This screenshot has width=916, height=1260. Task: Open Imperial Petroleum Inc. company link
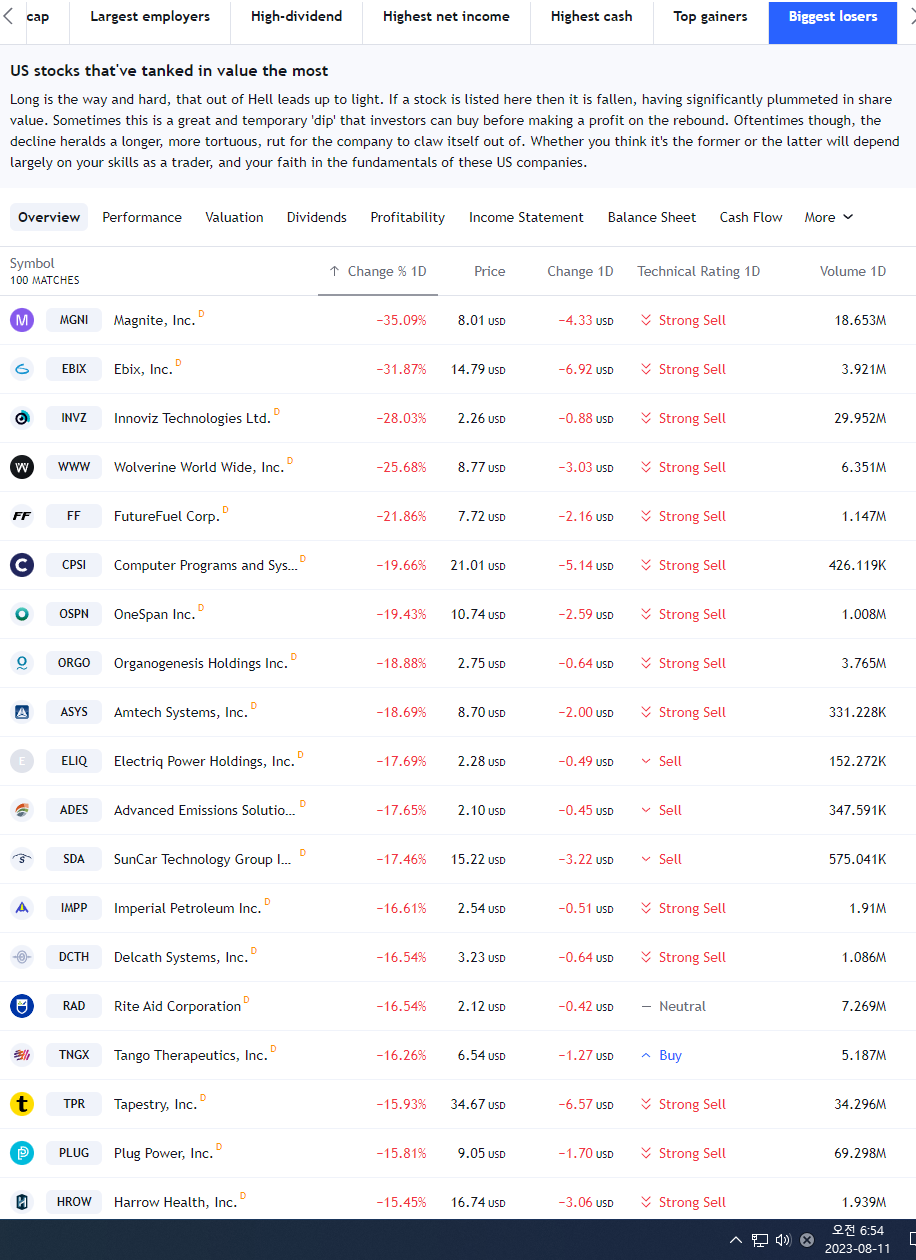point(187,909)
